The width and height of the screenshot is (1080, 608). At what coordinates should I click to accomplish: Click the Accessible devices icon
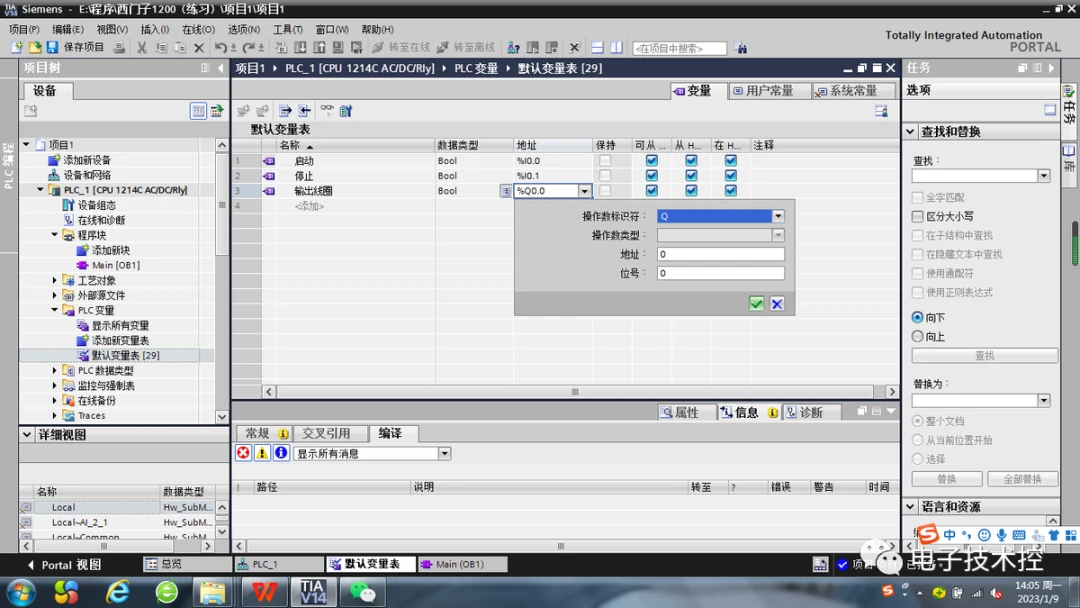[x=513, y=48]
